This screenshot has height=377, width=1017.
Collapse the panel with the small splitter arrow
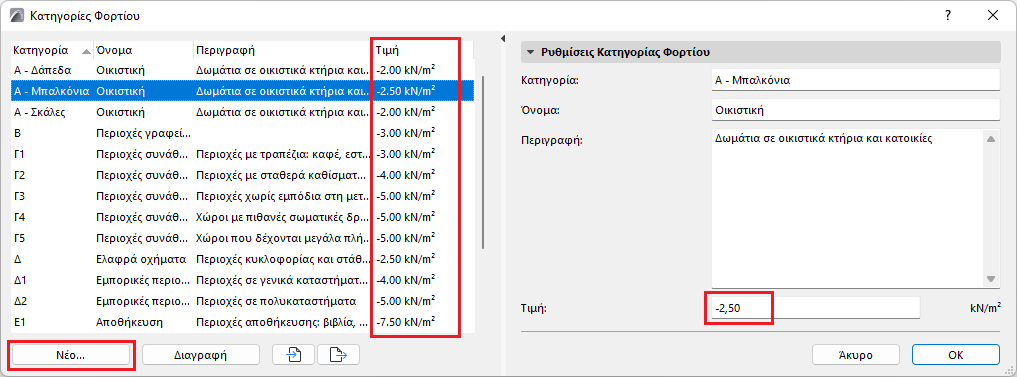503,40
